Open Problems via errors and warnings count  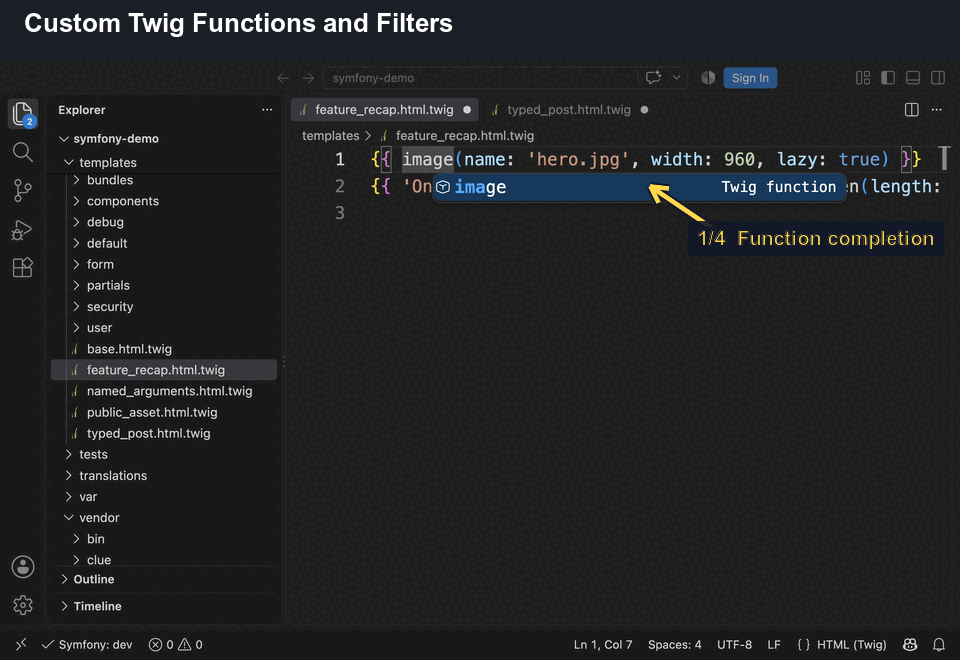(x=176, y=644)
